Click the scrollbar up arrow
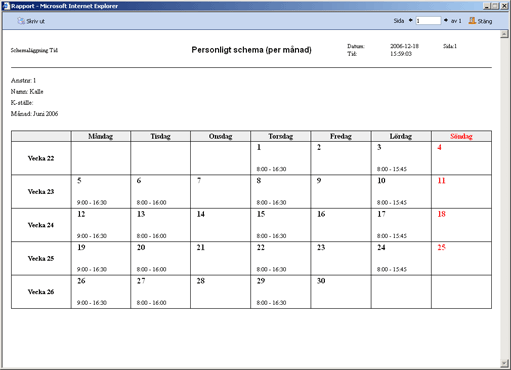 click(x=504, y=34)
